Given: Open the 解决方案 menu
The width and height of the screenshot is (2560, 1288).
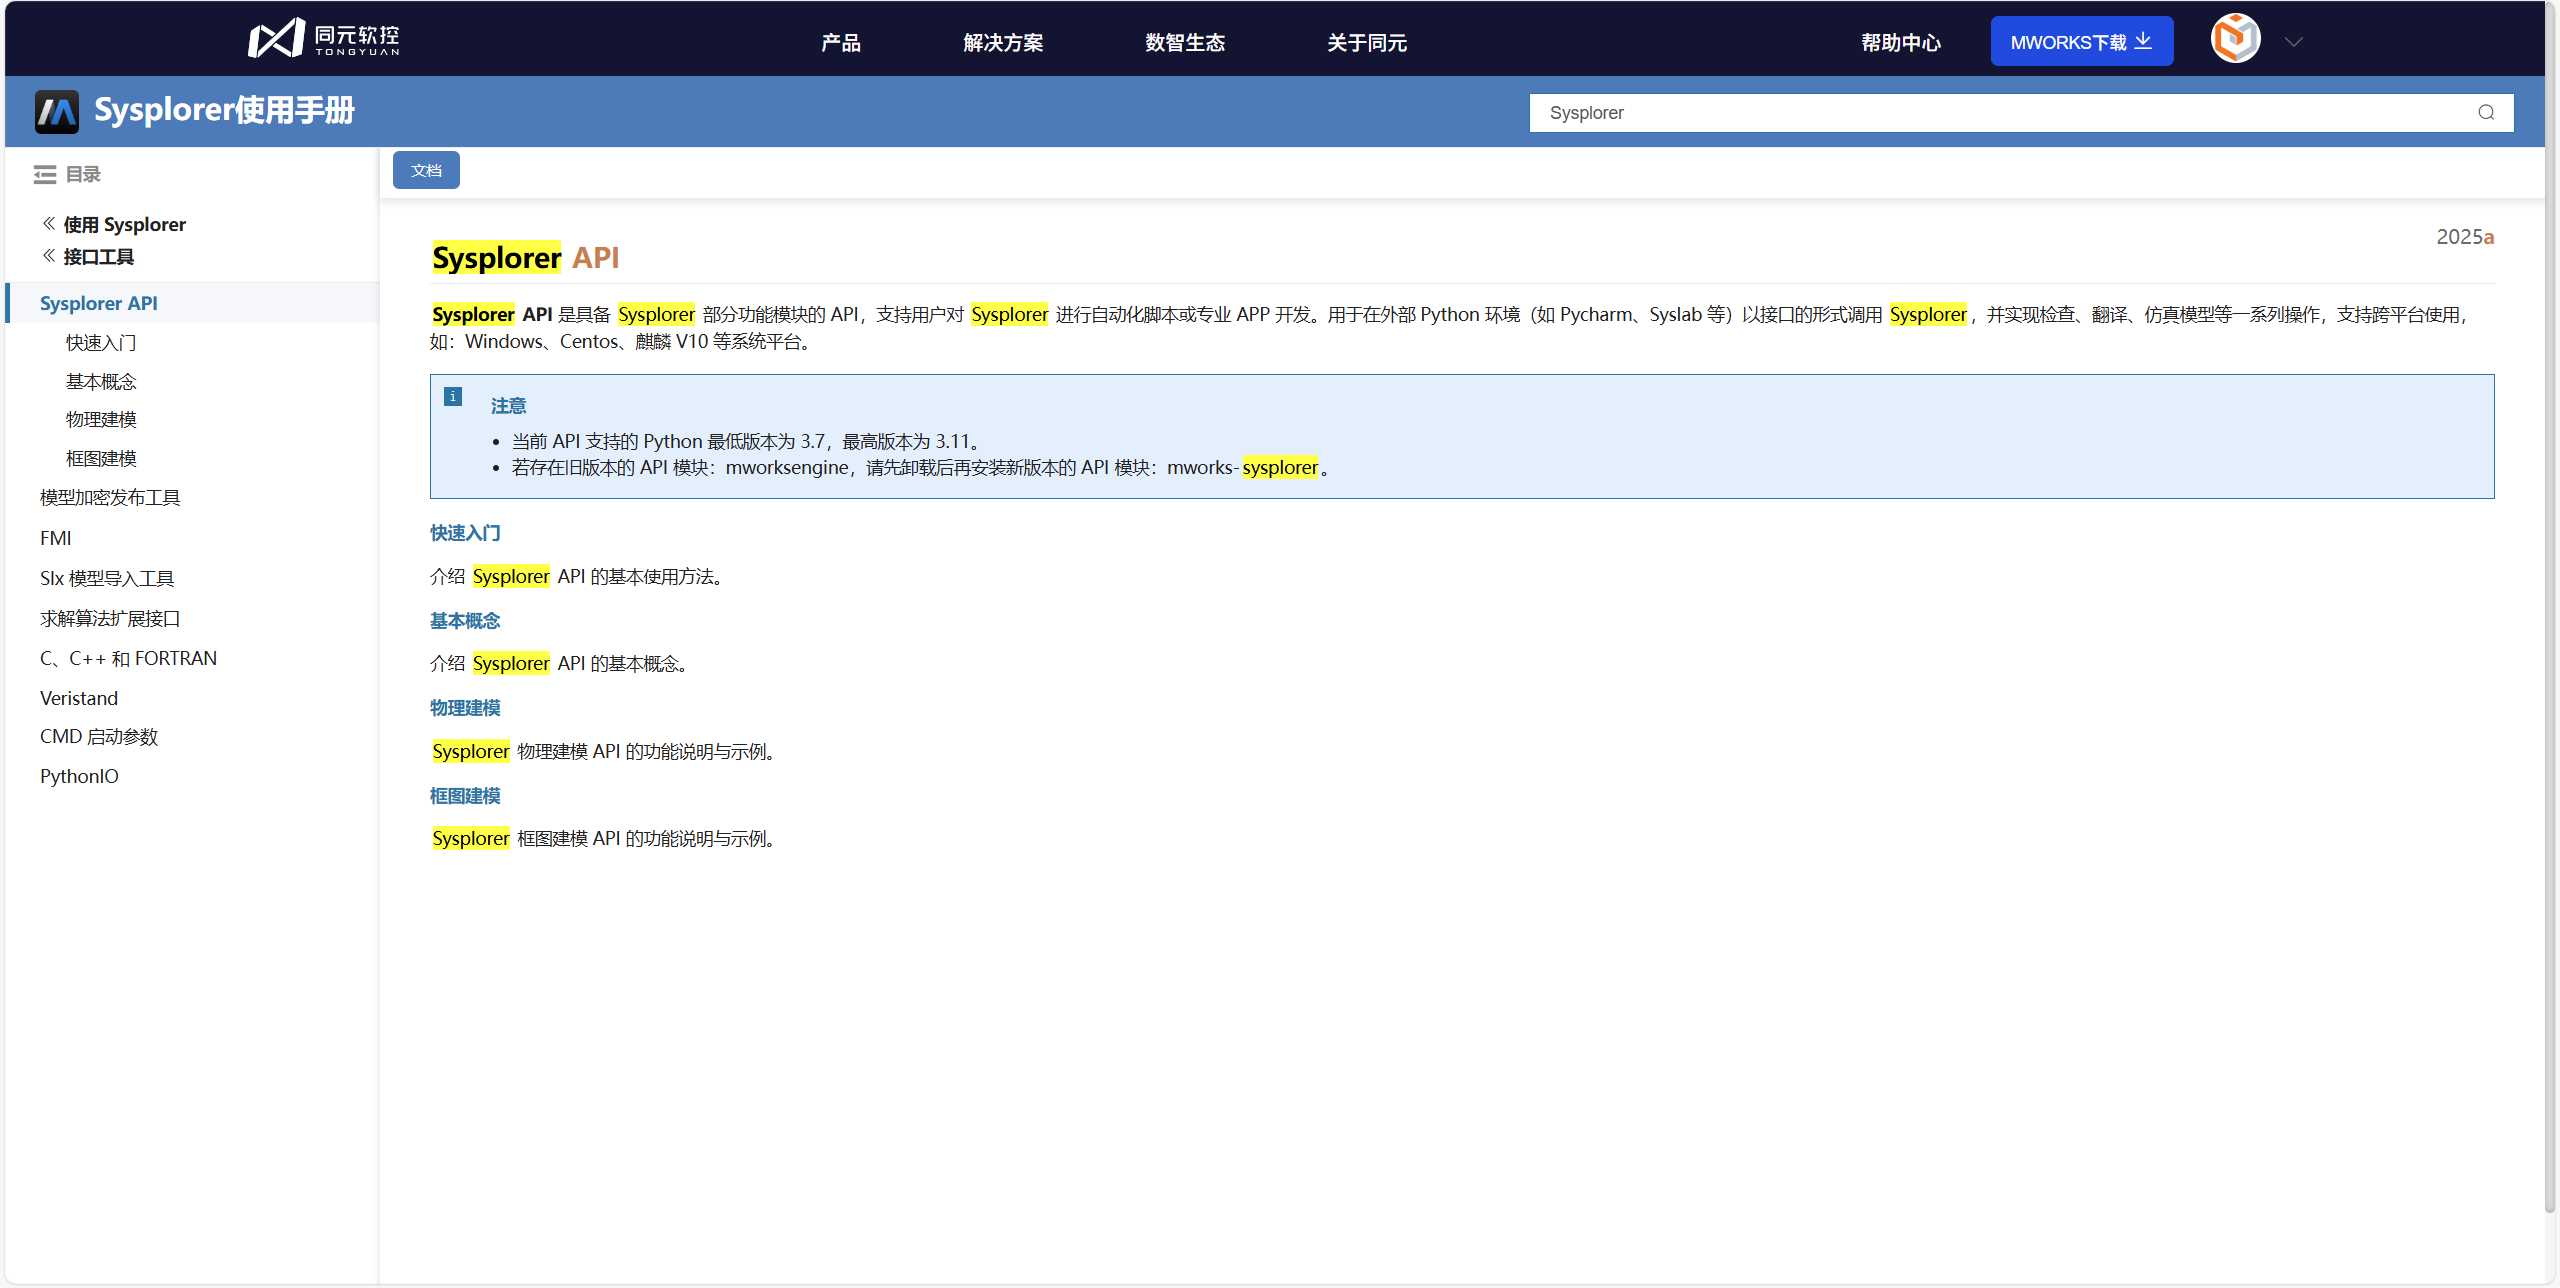Looking at the screenshot, I should click(1003, 43).
